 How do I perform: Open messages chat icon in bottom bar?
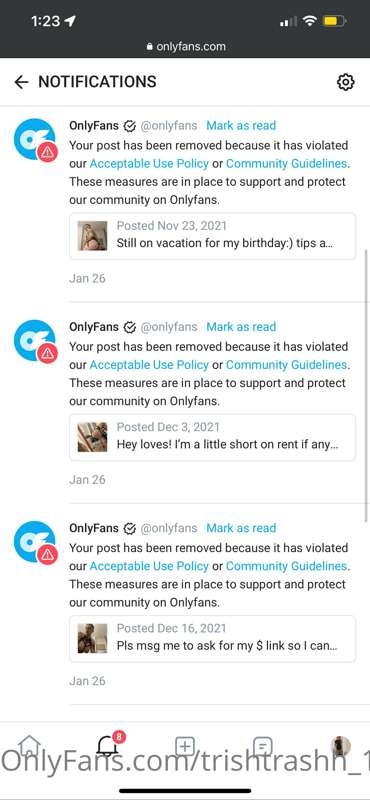262,746
